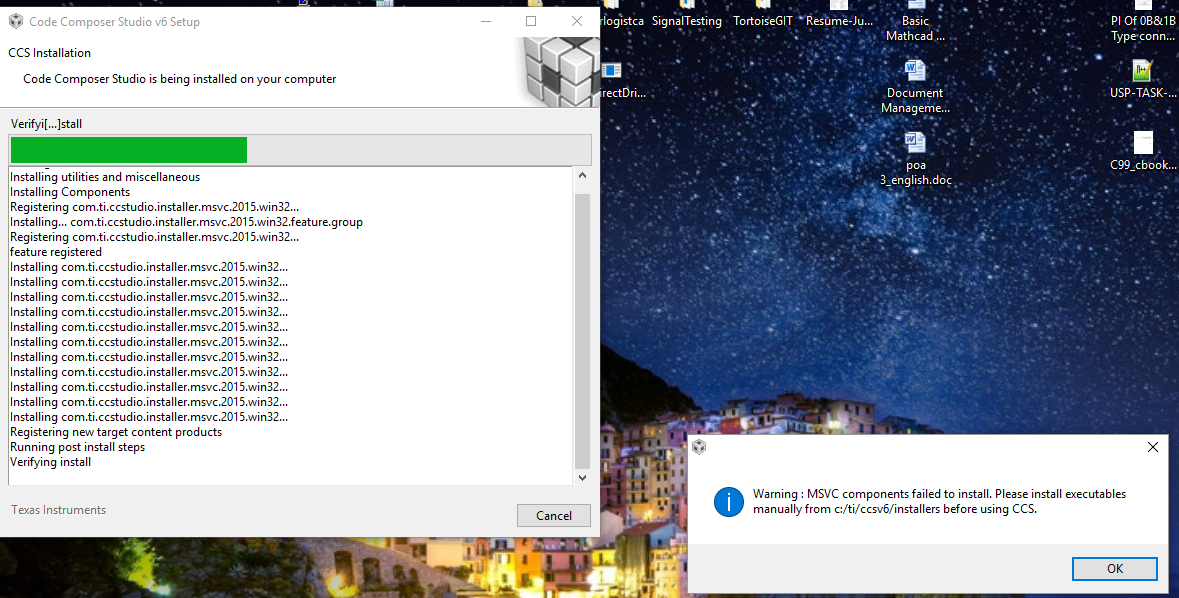Screen dimensions: 1179x598
Task: Click the install log scrollbar down arrow
Action: (x=582, y=477)
